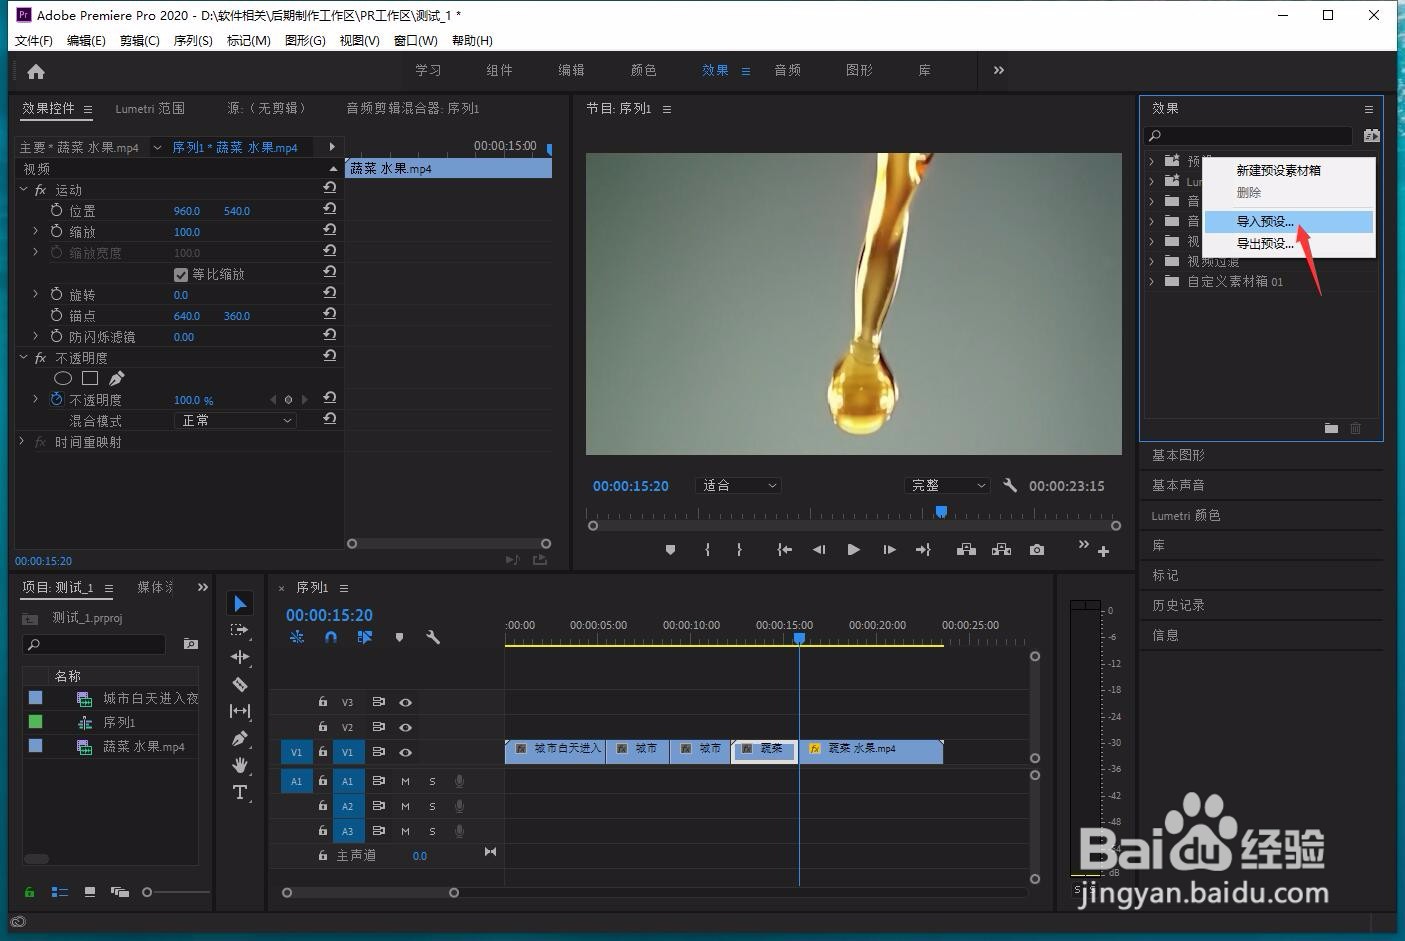The image size is (1405, 941).
Task: Collapse the 运动 effect group
Action: (24, 189)
